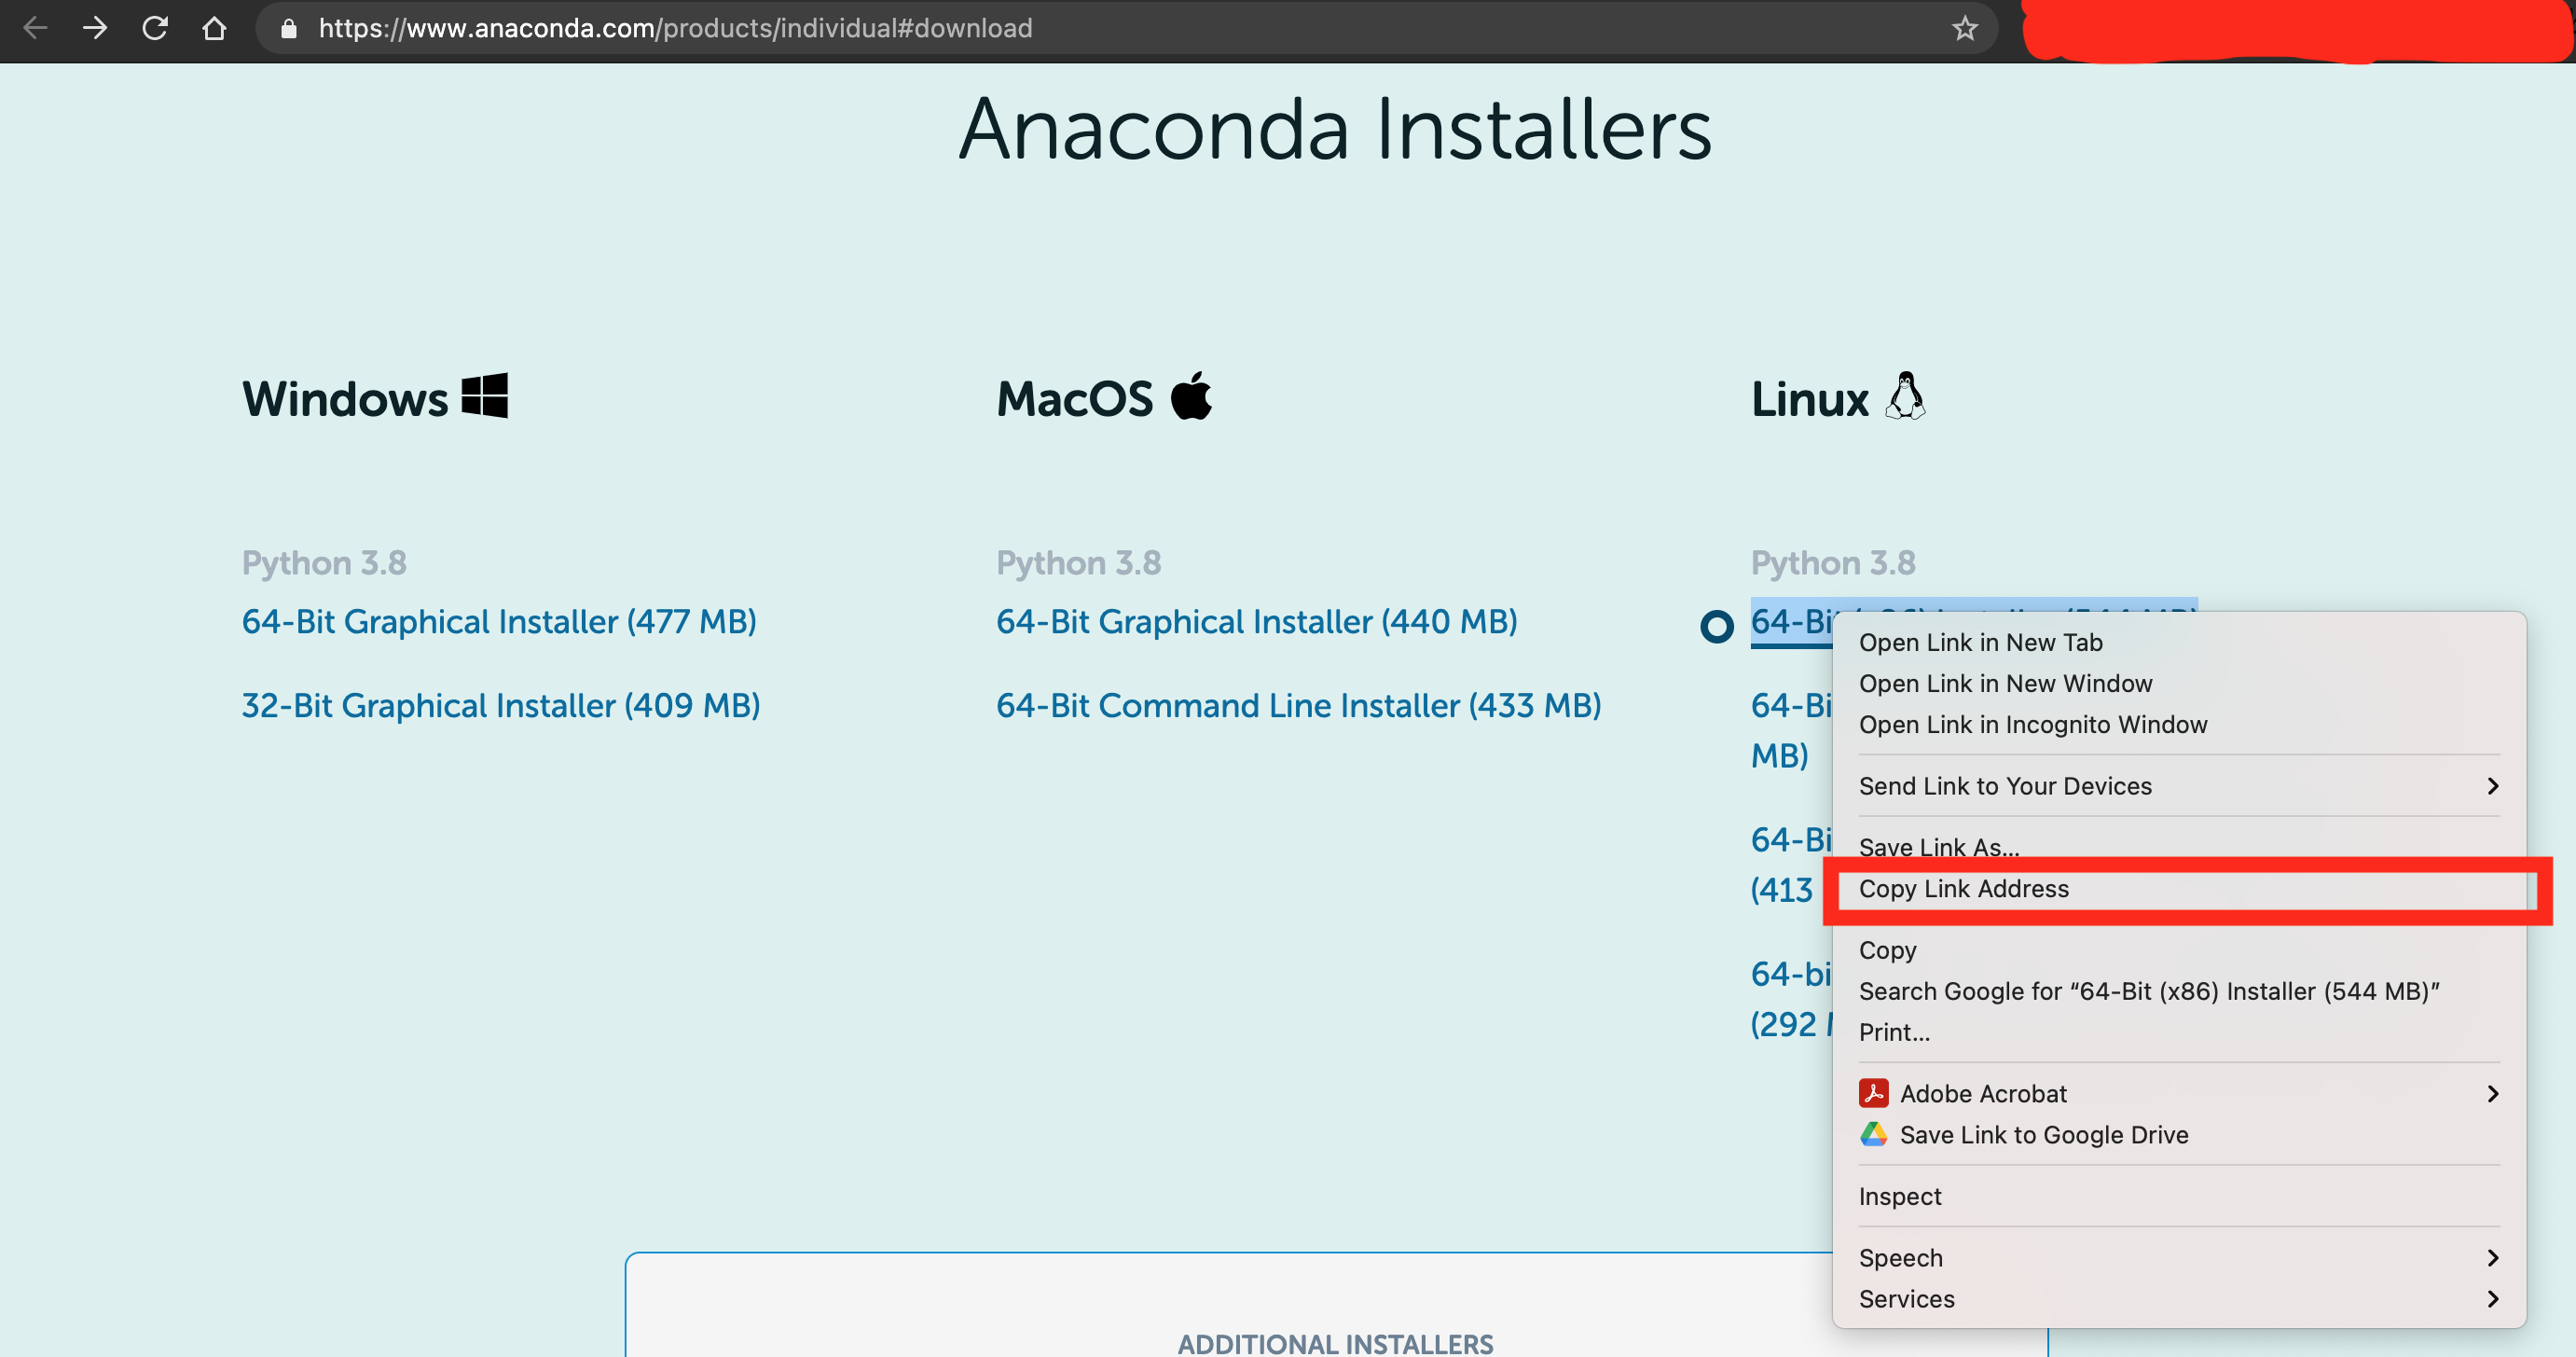Download Windows 64-Bit Graphical Installer (477 MB)
Image resolution: width=2576 pixels, height=1357 pixels.
499,622
